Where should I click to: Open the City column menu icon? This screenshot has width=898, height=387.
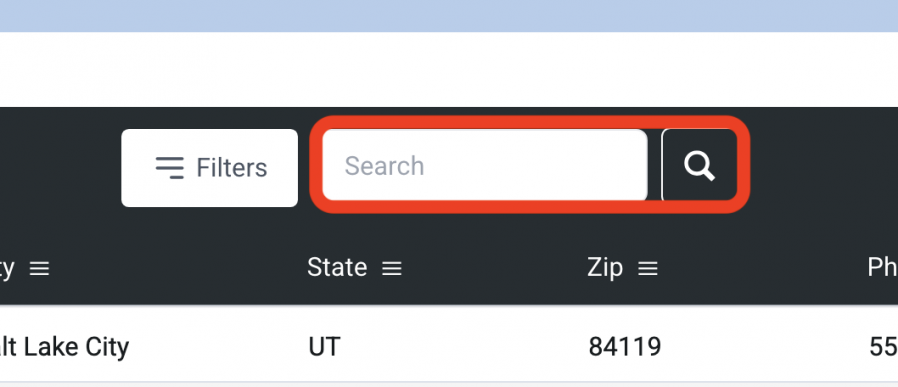click(39, 268)
